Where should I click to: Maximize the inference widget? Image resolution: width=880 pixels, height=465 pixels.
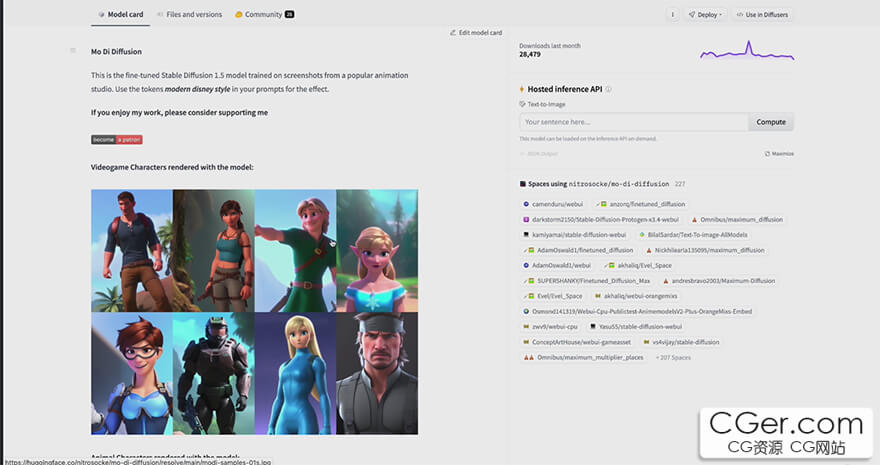(779, 154)
